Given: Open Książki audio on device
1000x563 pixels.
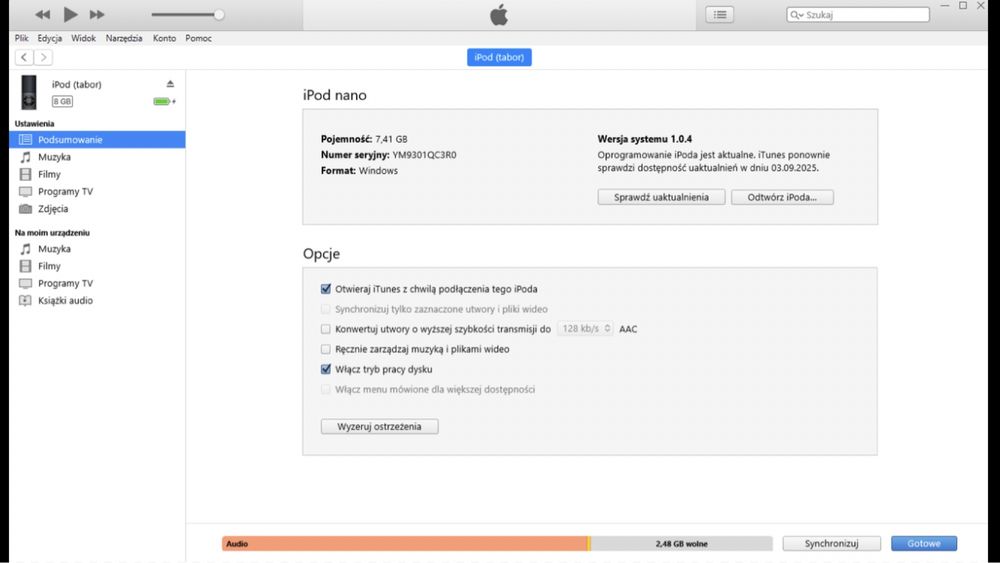Looking at the screenshot, I should tap(65, 300).
